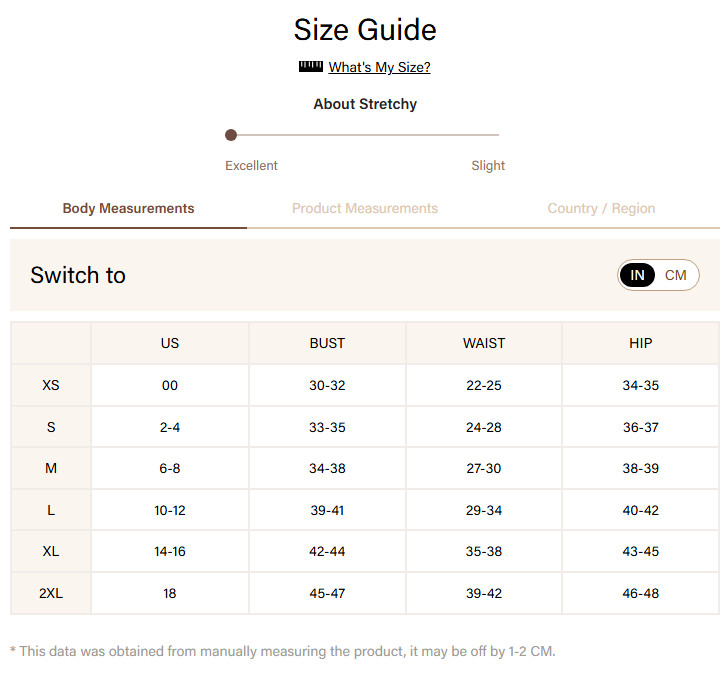Click waist value 29-34
Image resolution: width=728 pixels, height=673 pixels.
(484, 510)
